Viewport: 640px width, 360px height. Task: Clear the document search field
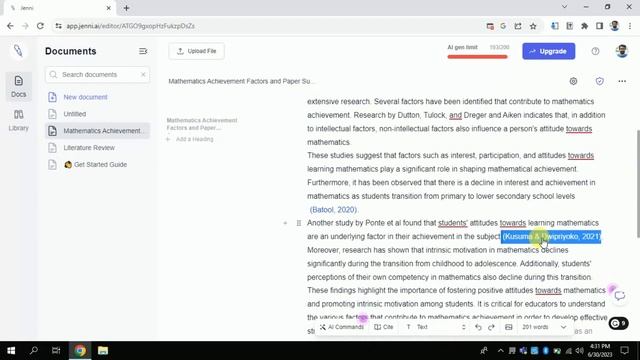tap(143, 75)
